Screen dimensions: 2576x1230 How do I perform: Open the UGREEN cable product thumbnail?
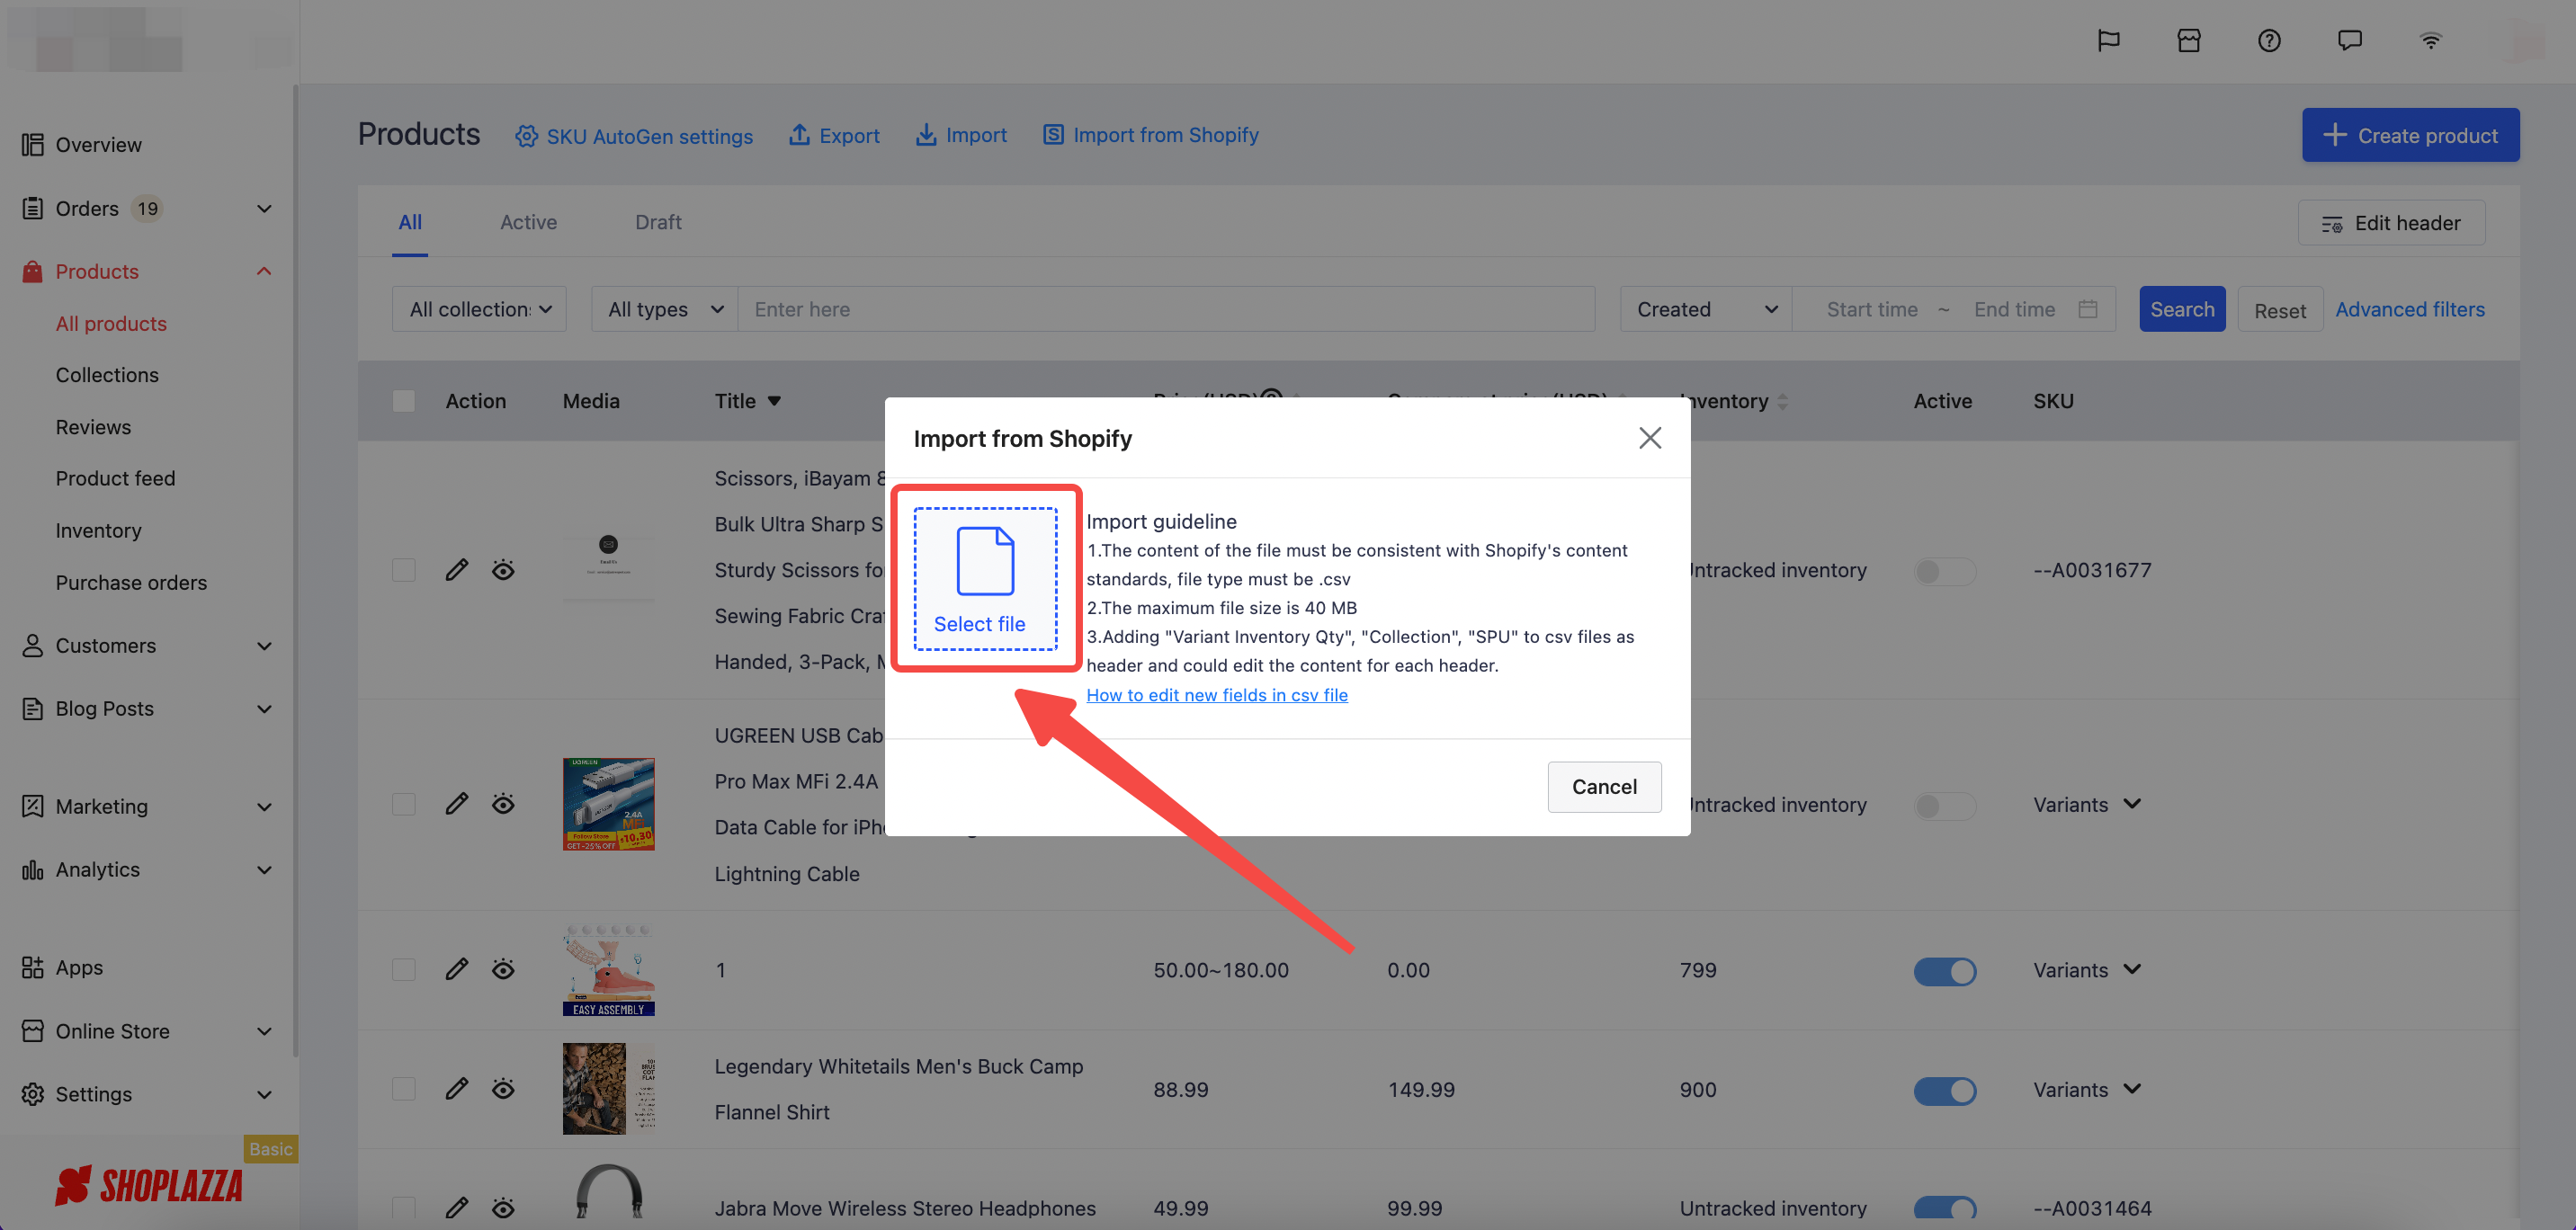[608, 804]
